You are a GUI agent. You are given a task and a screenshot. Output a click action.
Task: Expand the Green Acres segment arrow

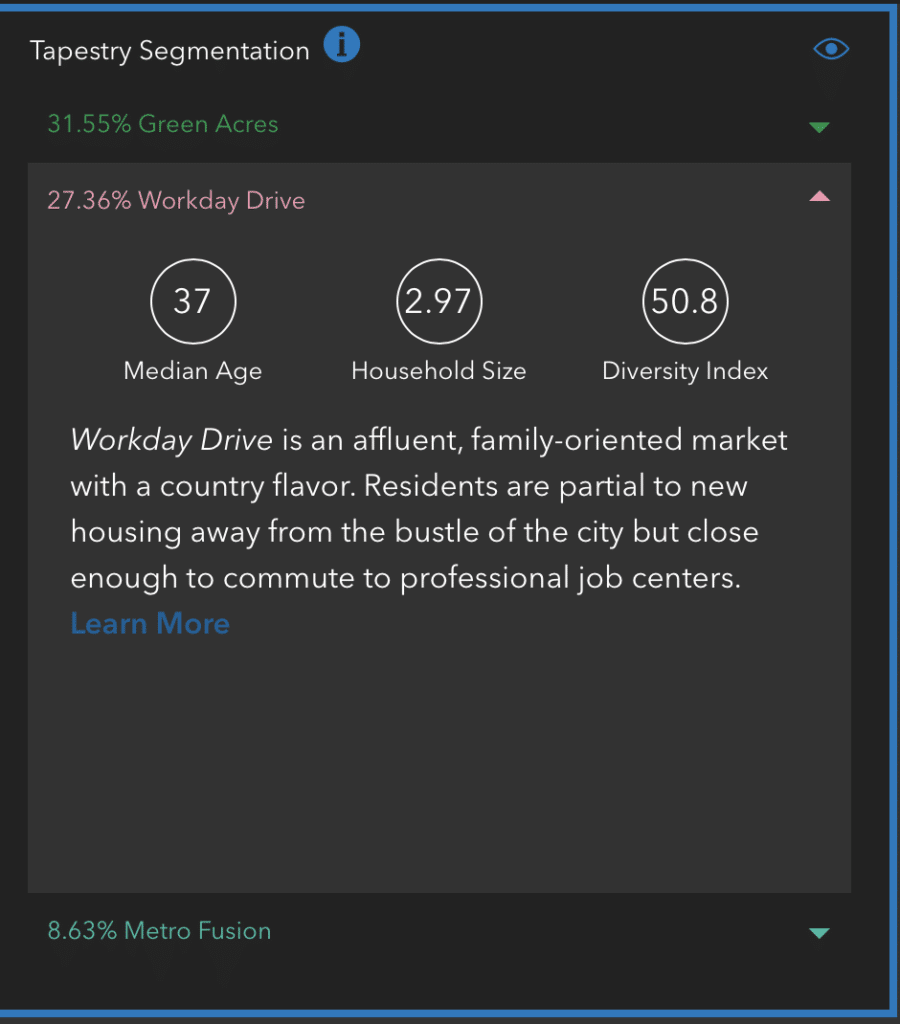click(x=819, y=127)
